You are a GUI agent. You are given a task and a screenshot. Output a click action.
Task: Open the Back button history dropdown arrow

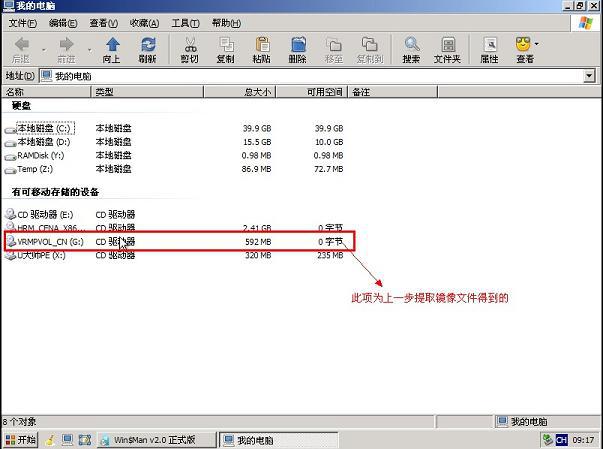click(44, 50)
